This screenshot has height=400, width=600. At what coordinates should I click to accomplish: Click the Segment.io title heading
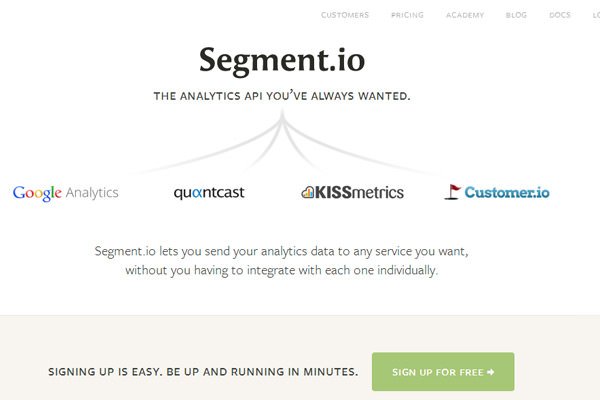click(x=282, y=60)
